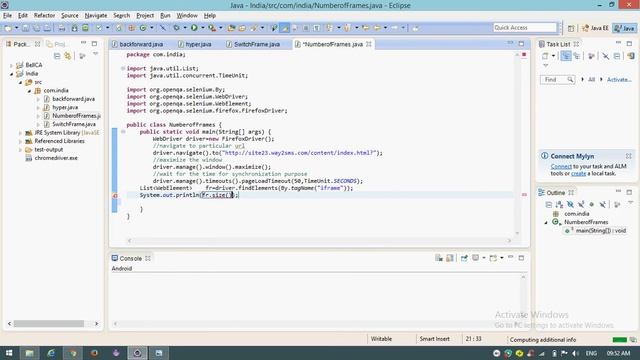
Task: Open the File menu
Action: pyautogui.click(x=7, y=16)
